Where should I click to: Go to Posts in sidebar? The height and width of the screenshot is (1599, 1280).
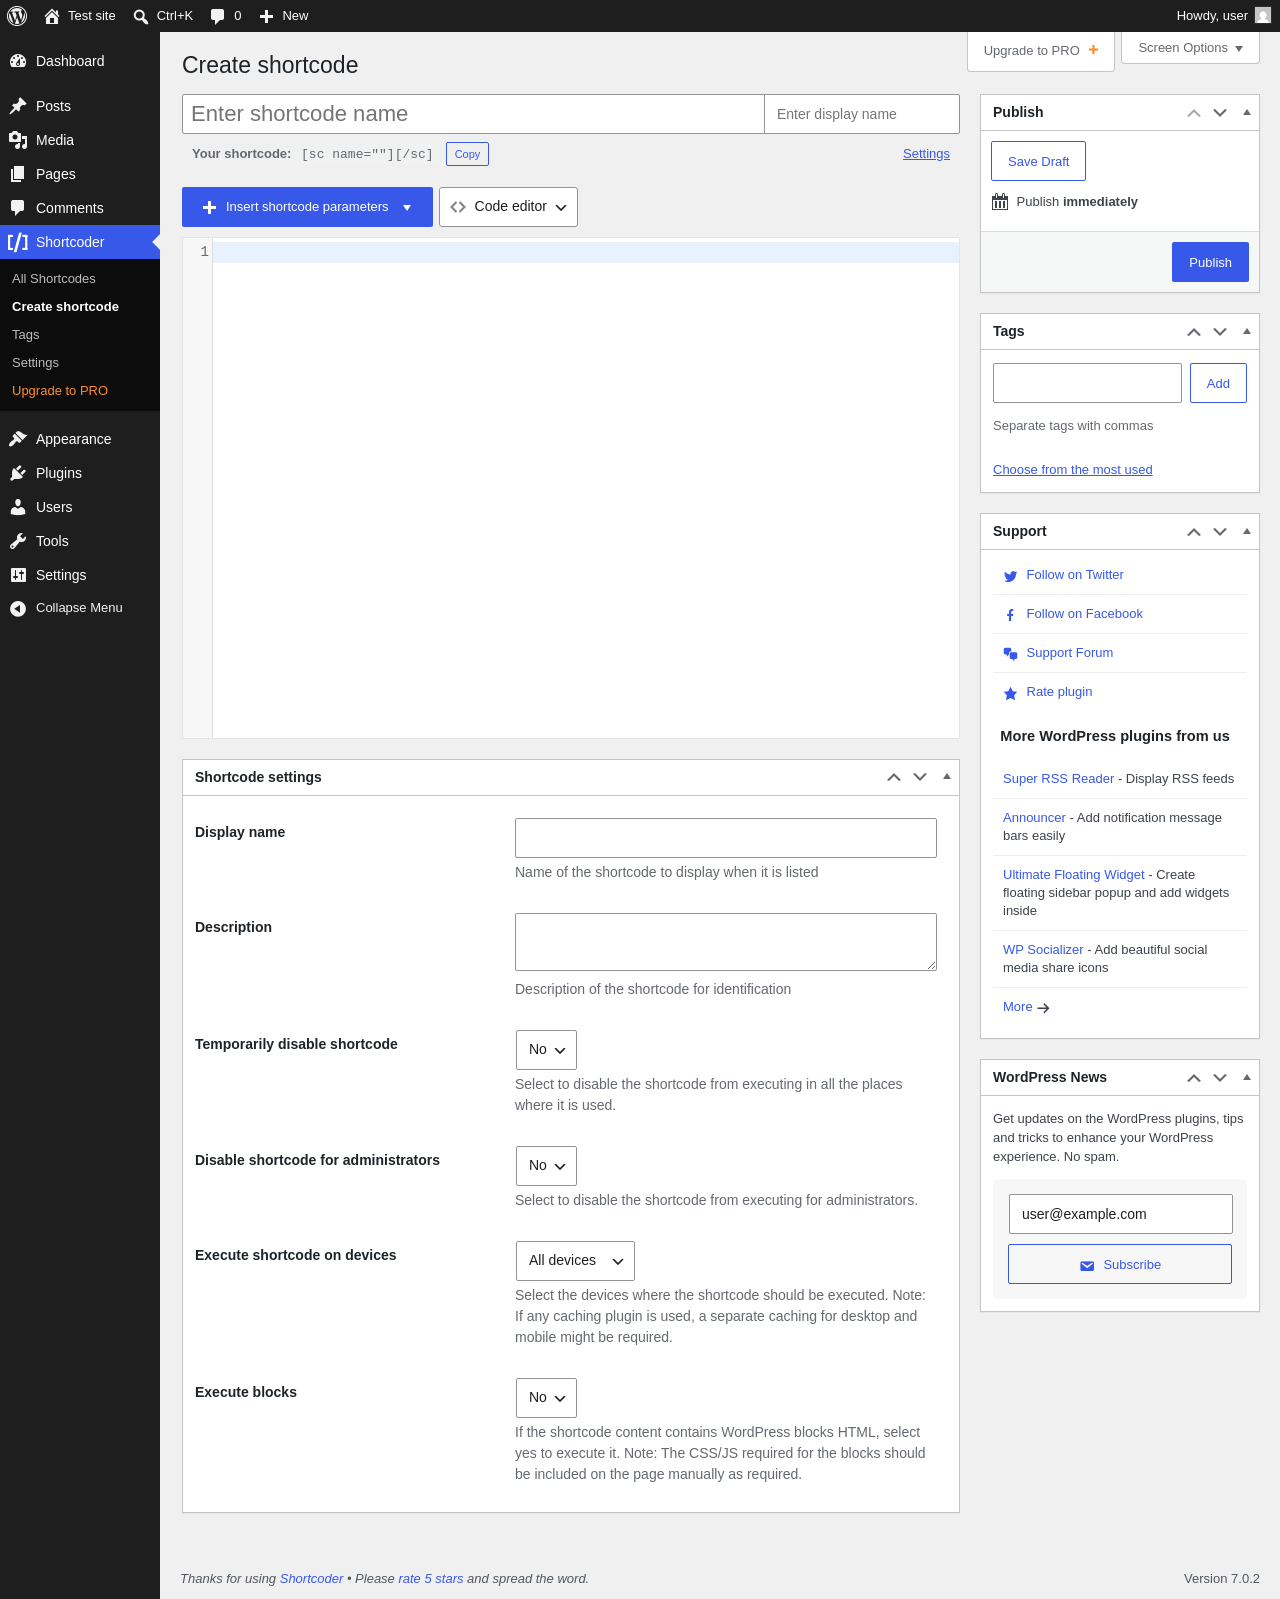80,106
